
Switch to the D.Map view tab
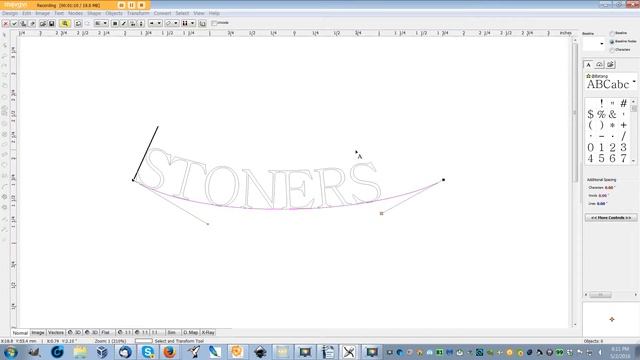190,333
